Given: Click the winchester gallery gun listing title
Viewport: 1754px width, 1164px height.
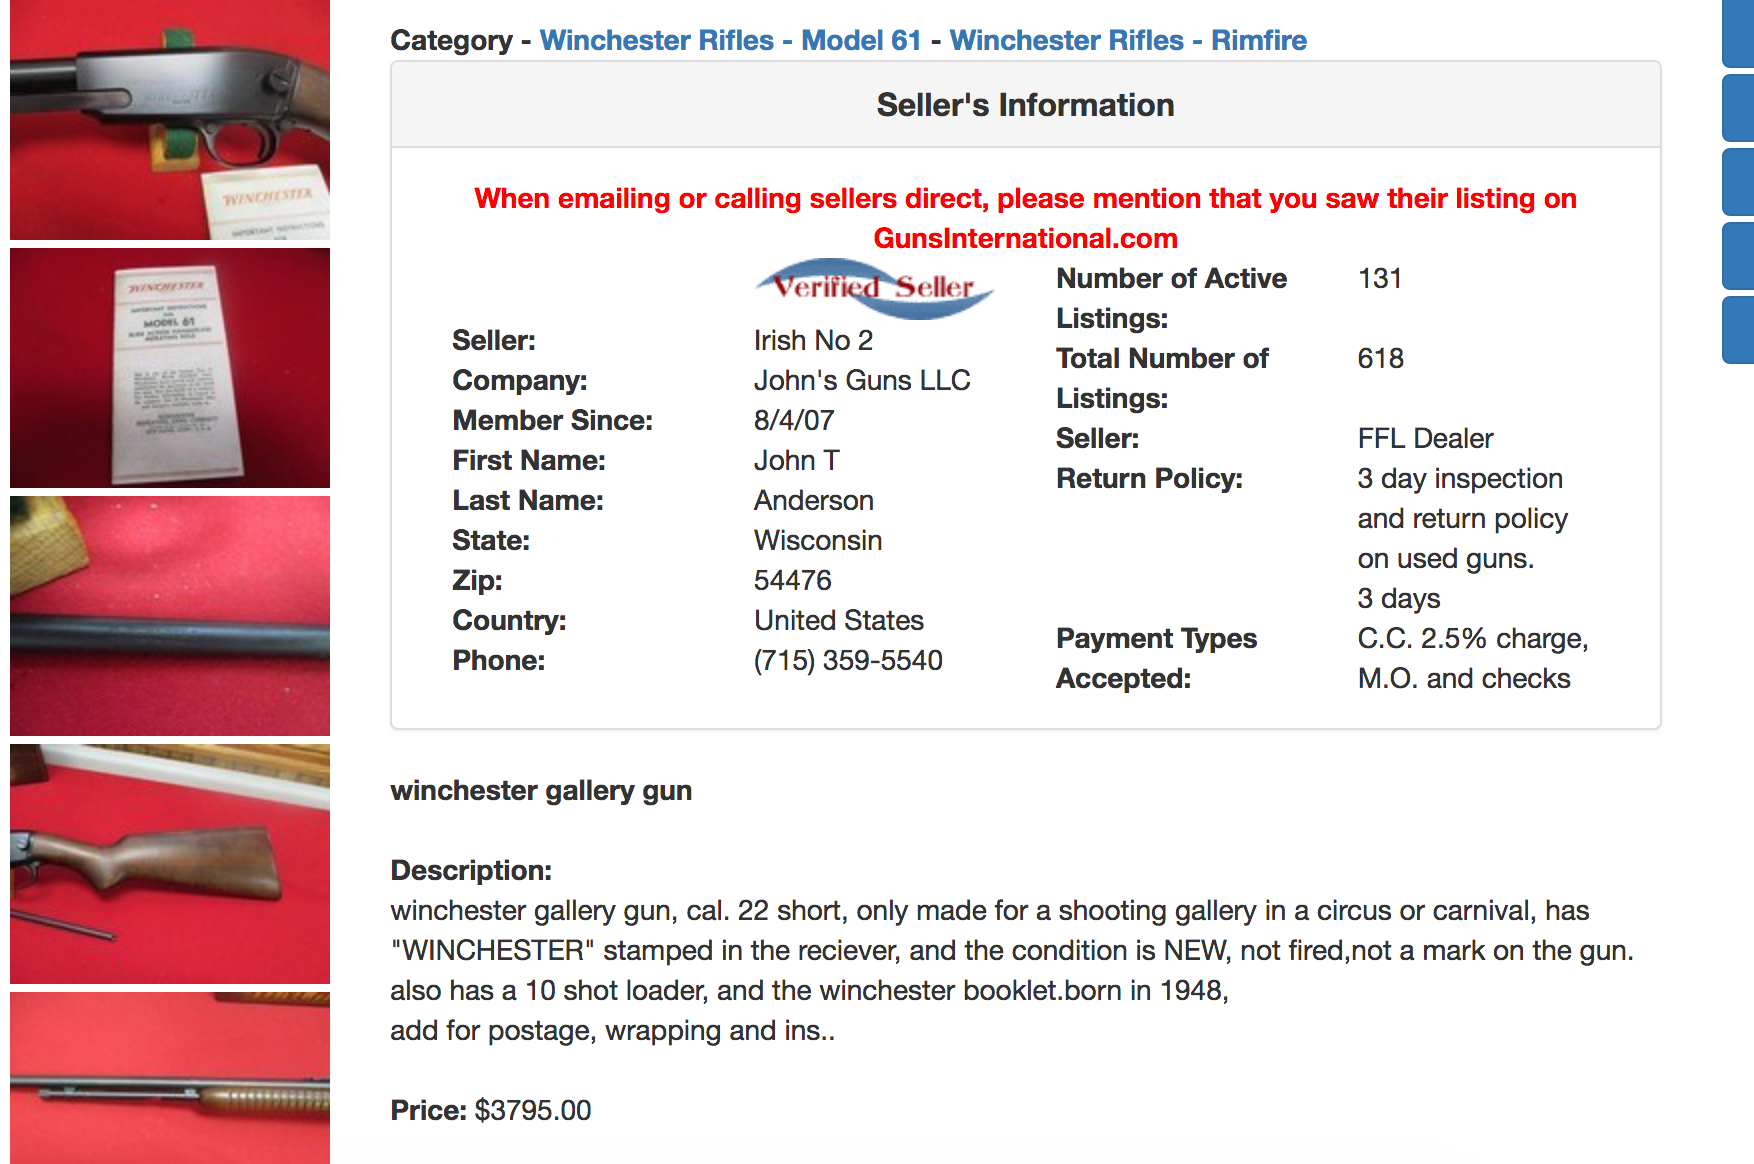Looking at the screenshot, I should [x=541, y=790].
